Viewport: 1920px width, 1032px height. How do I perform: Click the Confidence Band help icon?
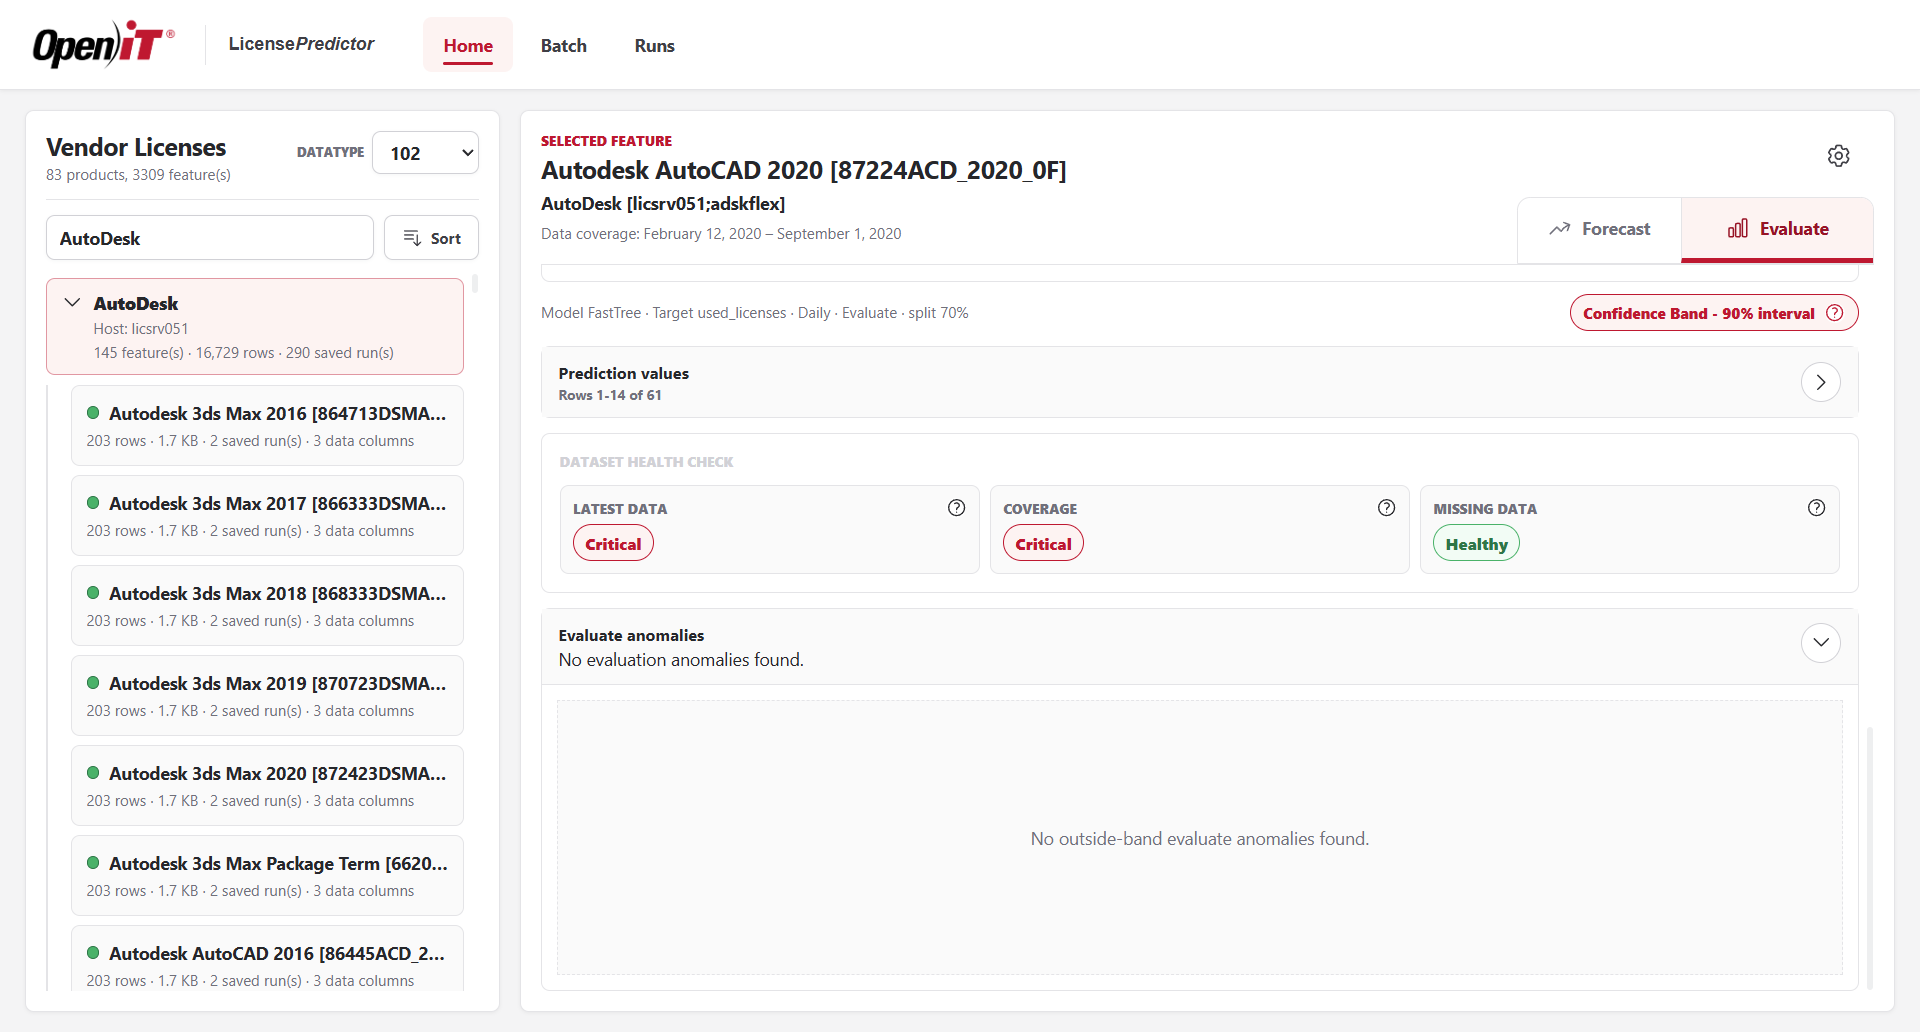[x=1834, y=313]
